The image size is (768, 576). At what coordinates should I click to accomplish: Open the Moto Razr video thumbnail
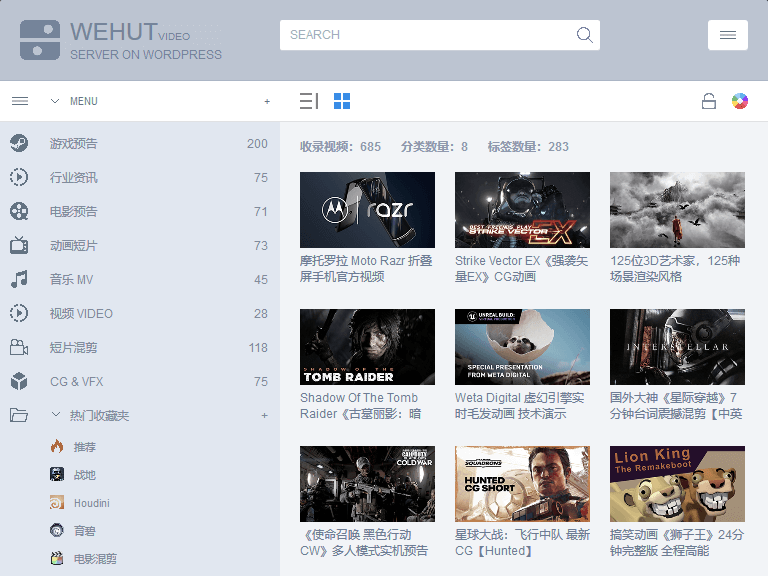(367, 210)
